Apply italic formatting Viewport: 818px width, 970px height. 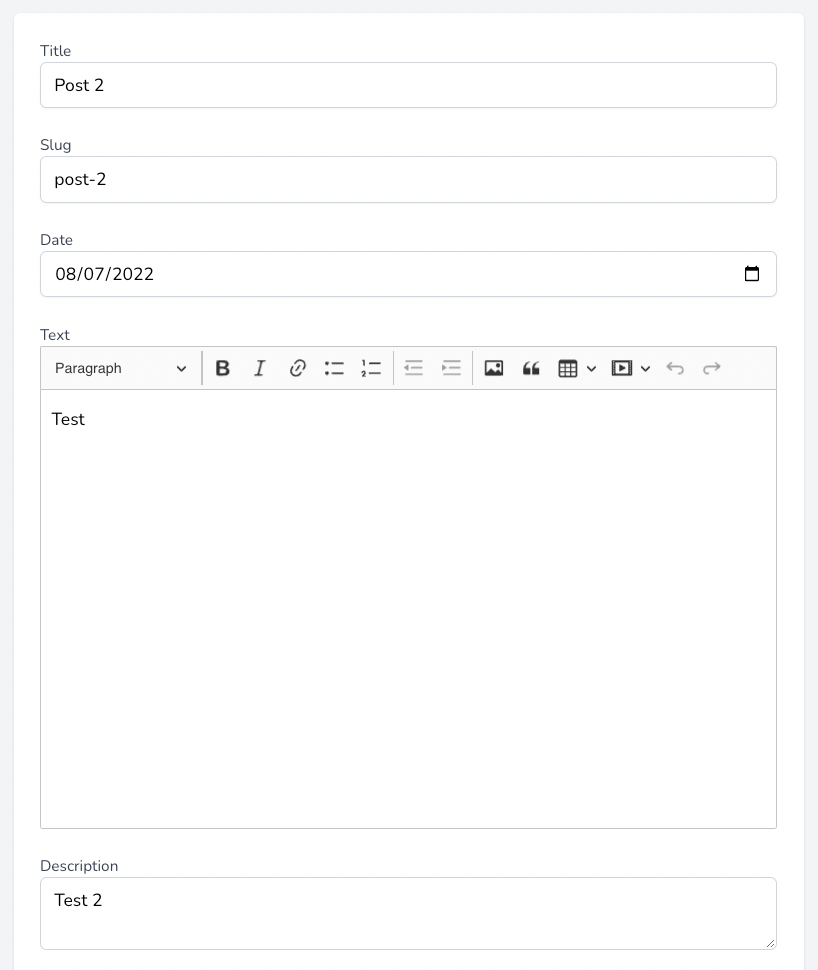[260, 369]
